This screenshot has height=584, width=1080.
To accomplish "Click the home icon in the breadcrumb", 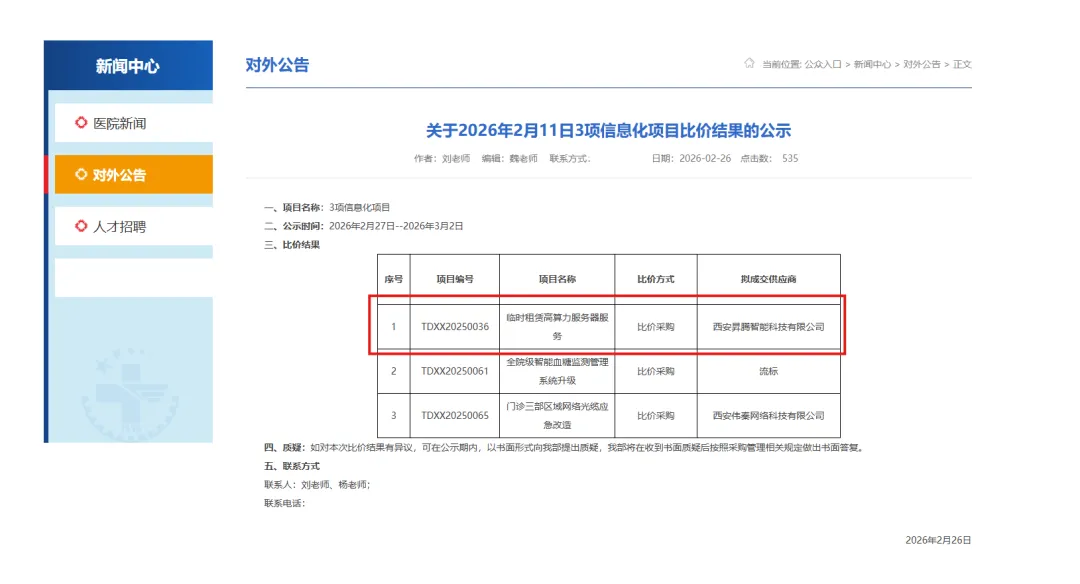I will tap(749, 63).
